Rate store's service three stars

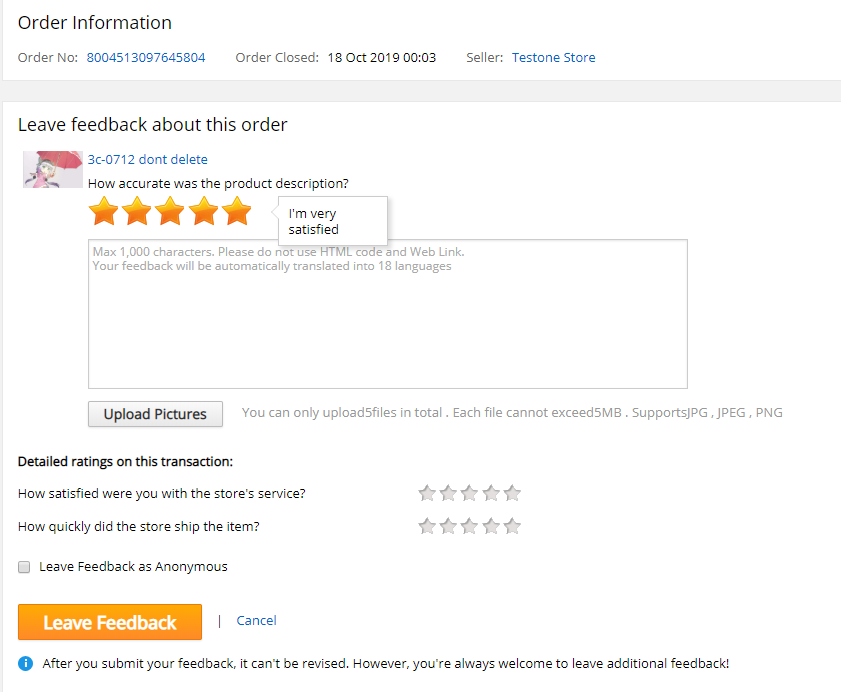click(470, 493)
